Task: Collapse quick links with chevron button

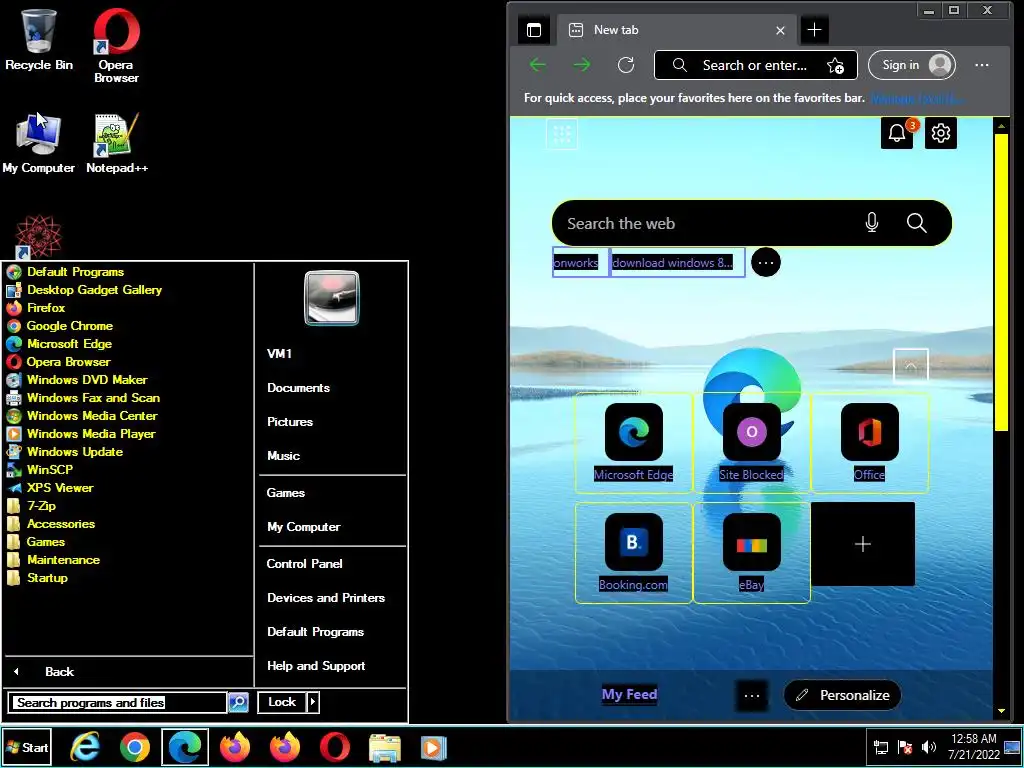Action: (910, 366)
